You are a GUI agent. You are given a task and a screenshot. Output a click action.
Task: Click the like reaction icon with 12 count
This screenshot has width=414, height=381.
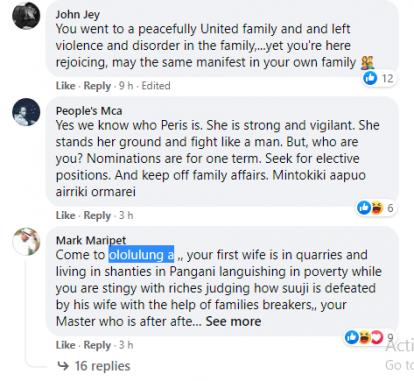pyautogui.click(x=370, y=78)
